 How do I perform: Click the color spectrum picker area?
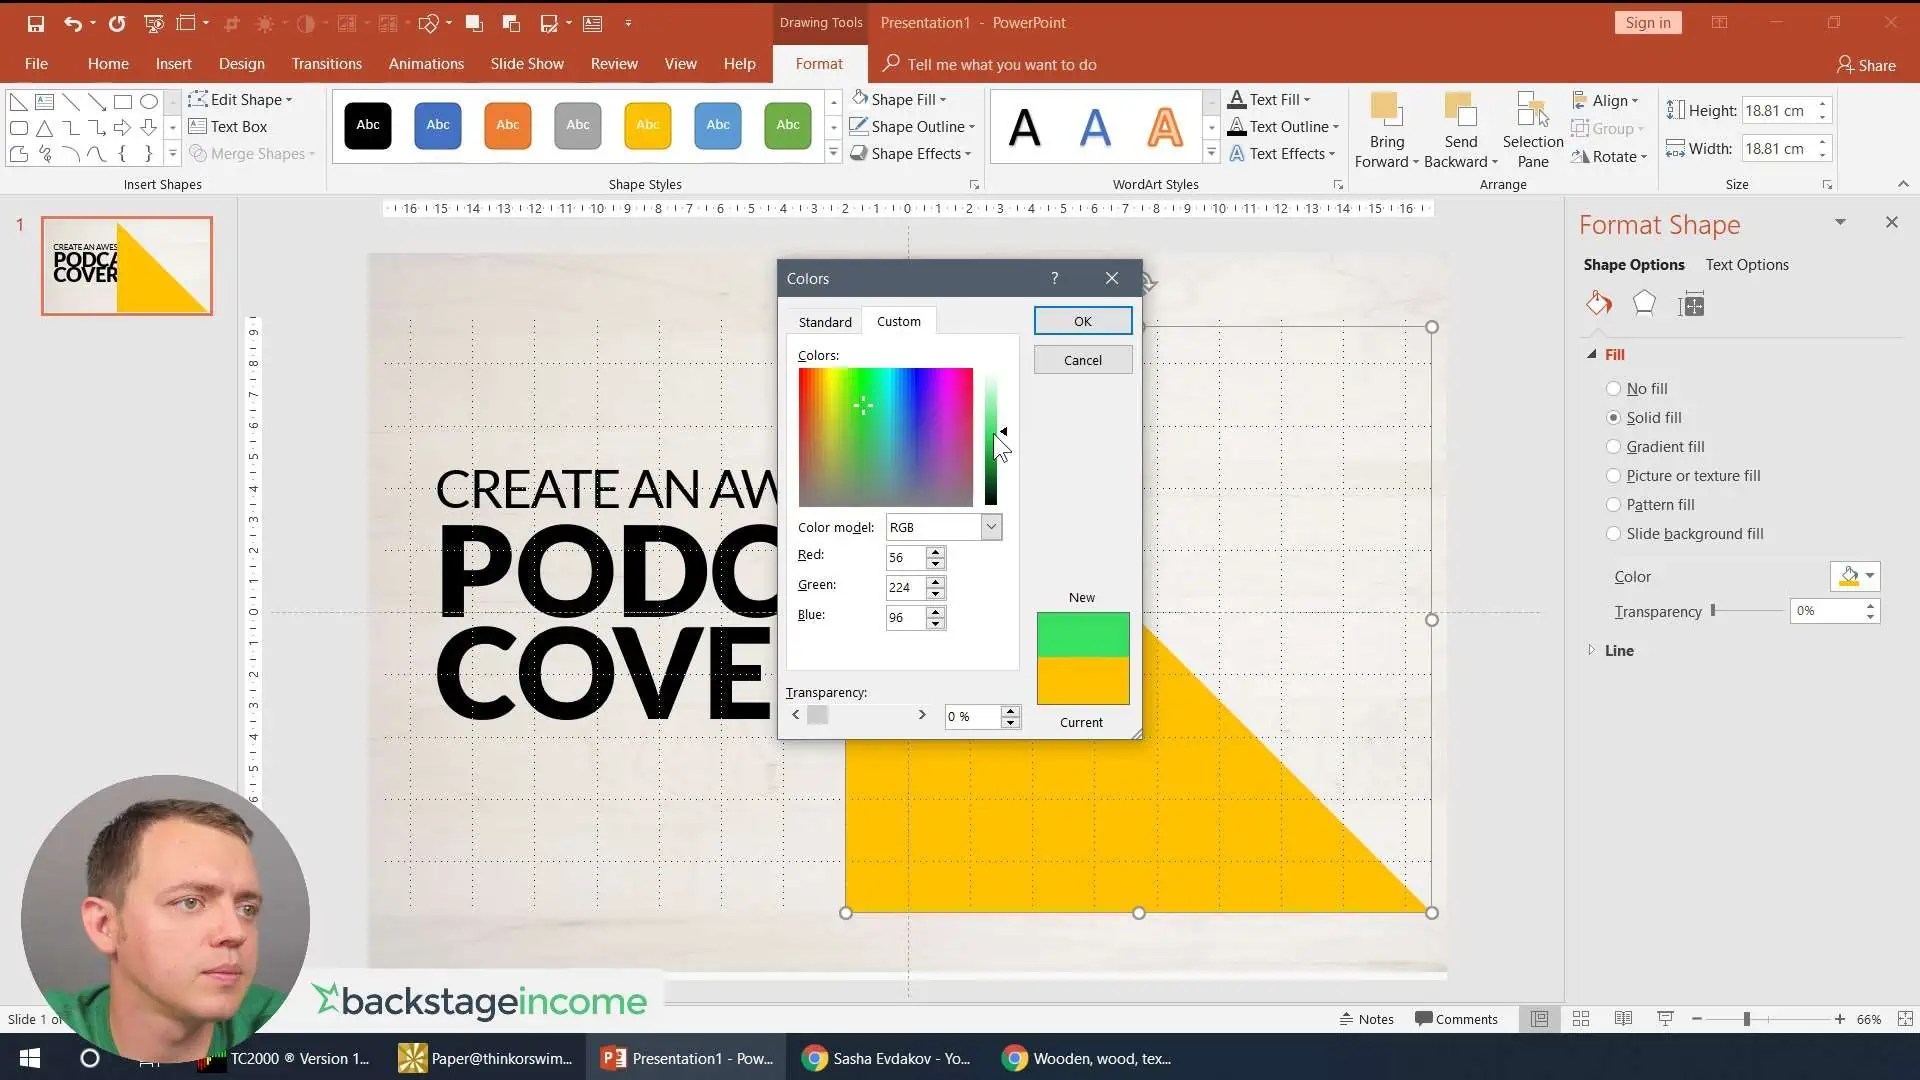pyautogui.click(x=885, y=437)
